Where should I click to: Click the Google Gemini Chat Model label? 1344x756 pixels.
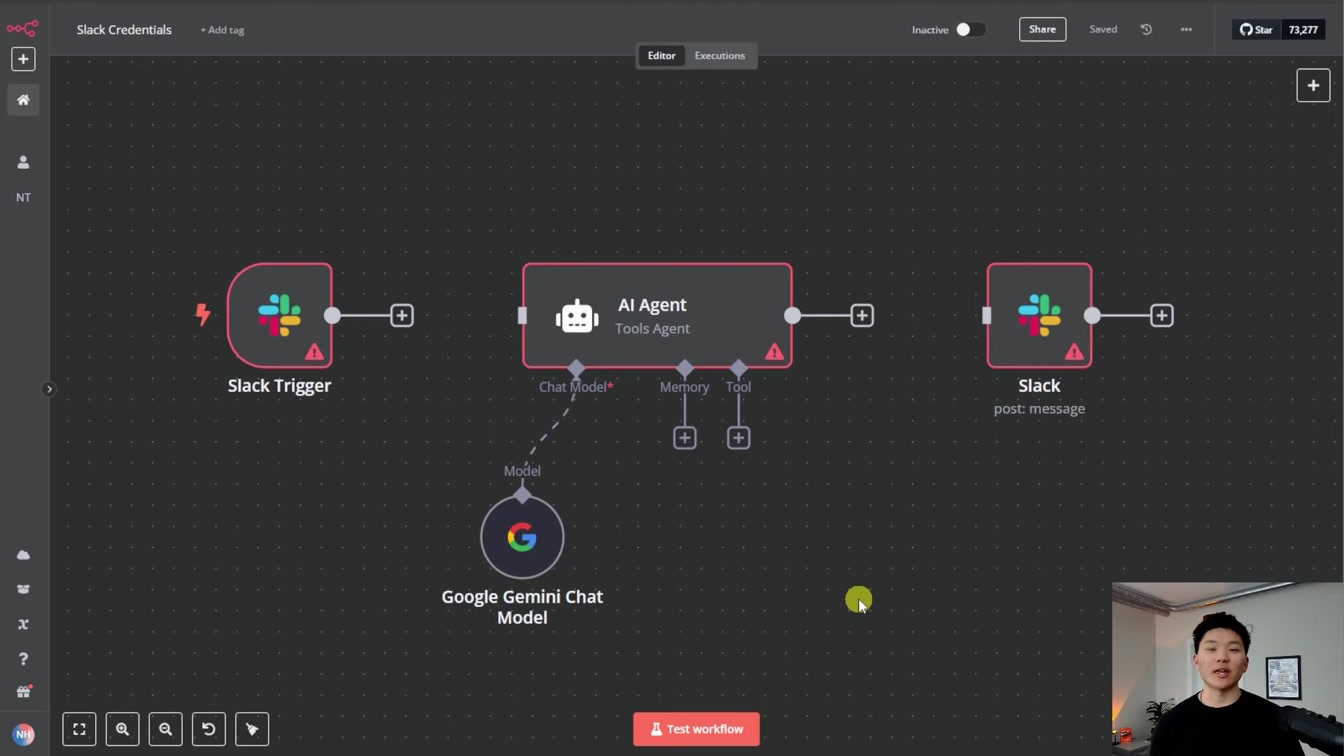coord(522,607)
